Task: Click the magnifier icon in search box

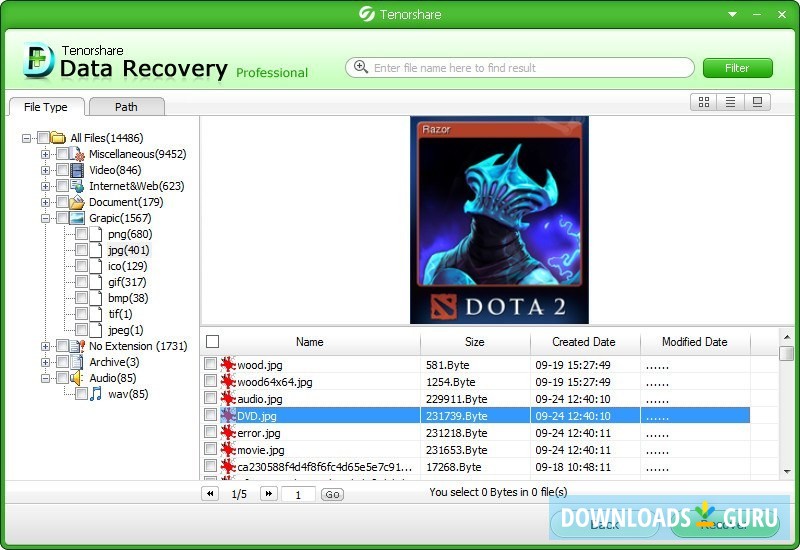Action: (361, 67)
